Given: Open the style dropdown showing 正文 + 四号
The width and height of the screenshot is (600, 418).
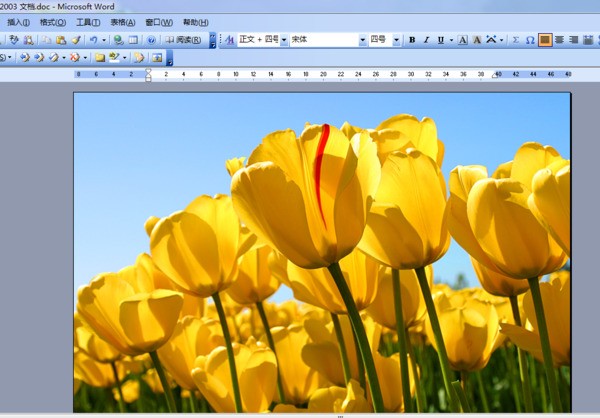Looking at the screenshot, I should [x=284, y=40].
